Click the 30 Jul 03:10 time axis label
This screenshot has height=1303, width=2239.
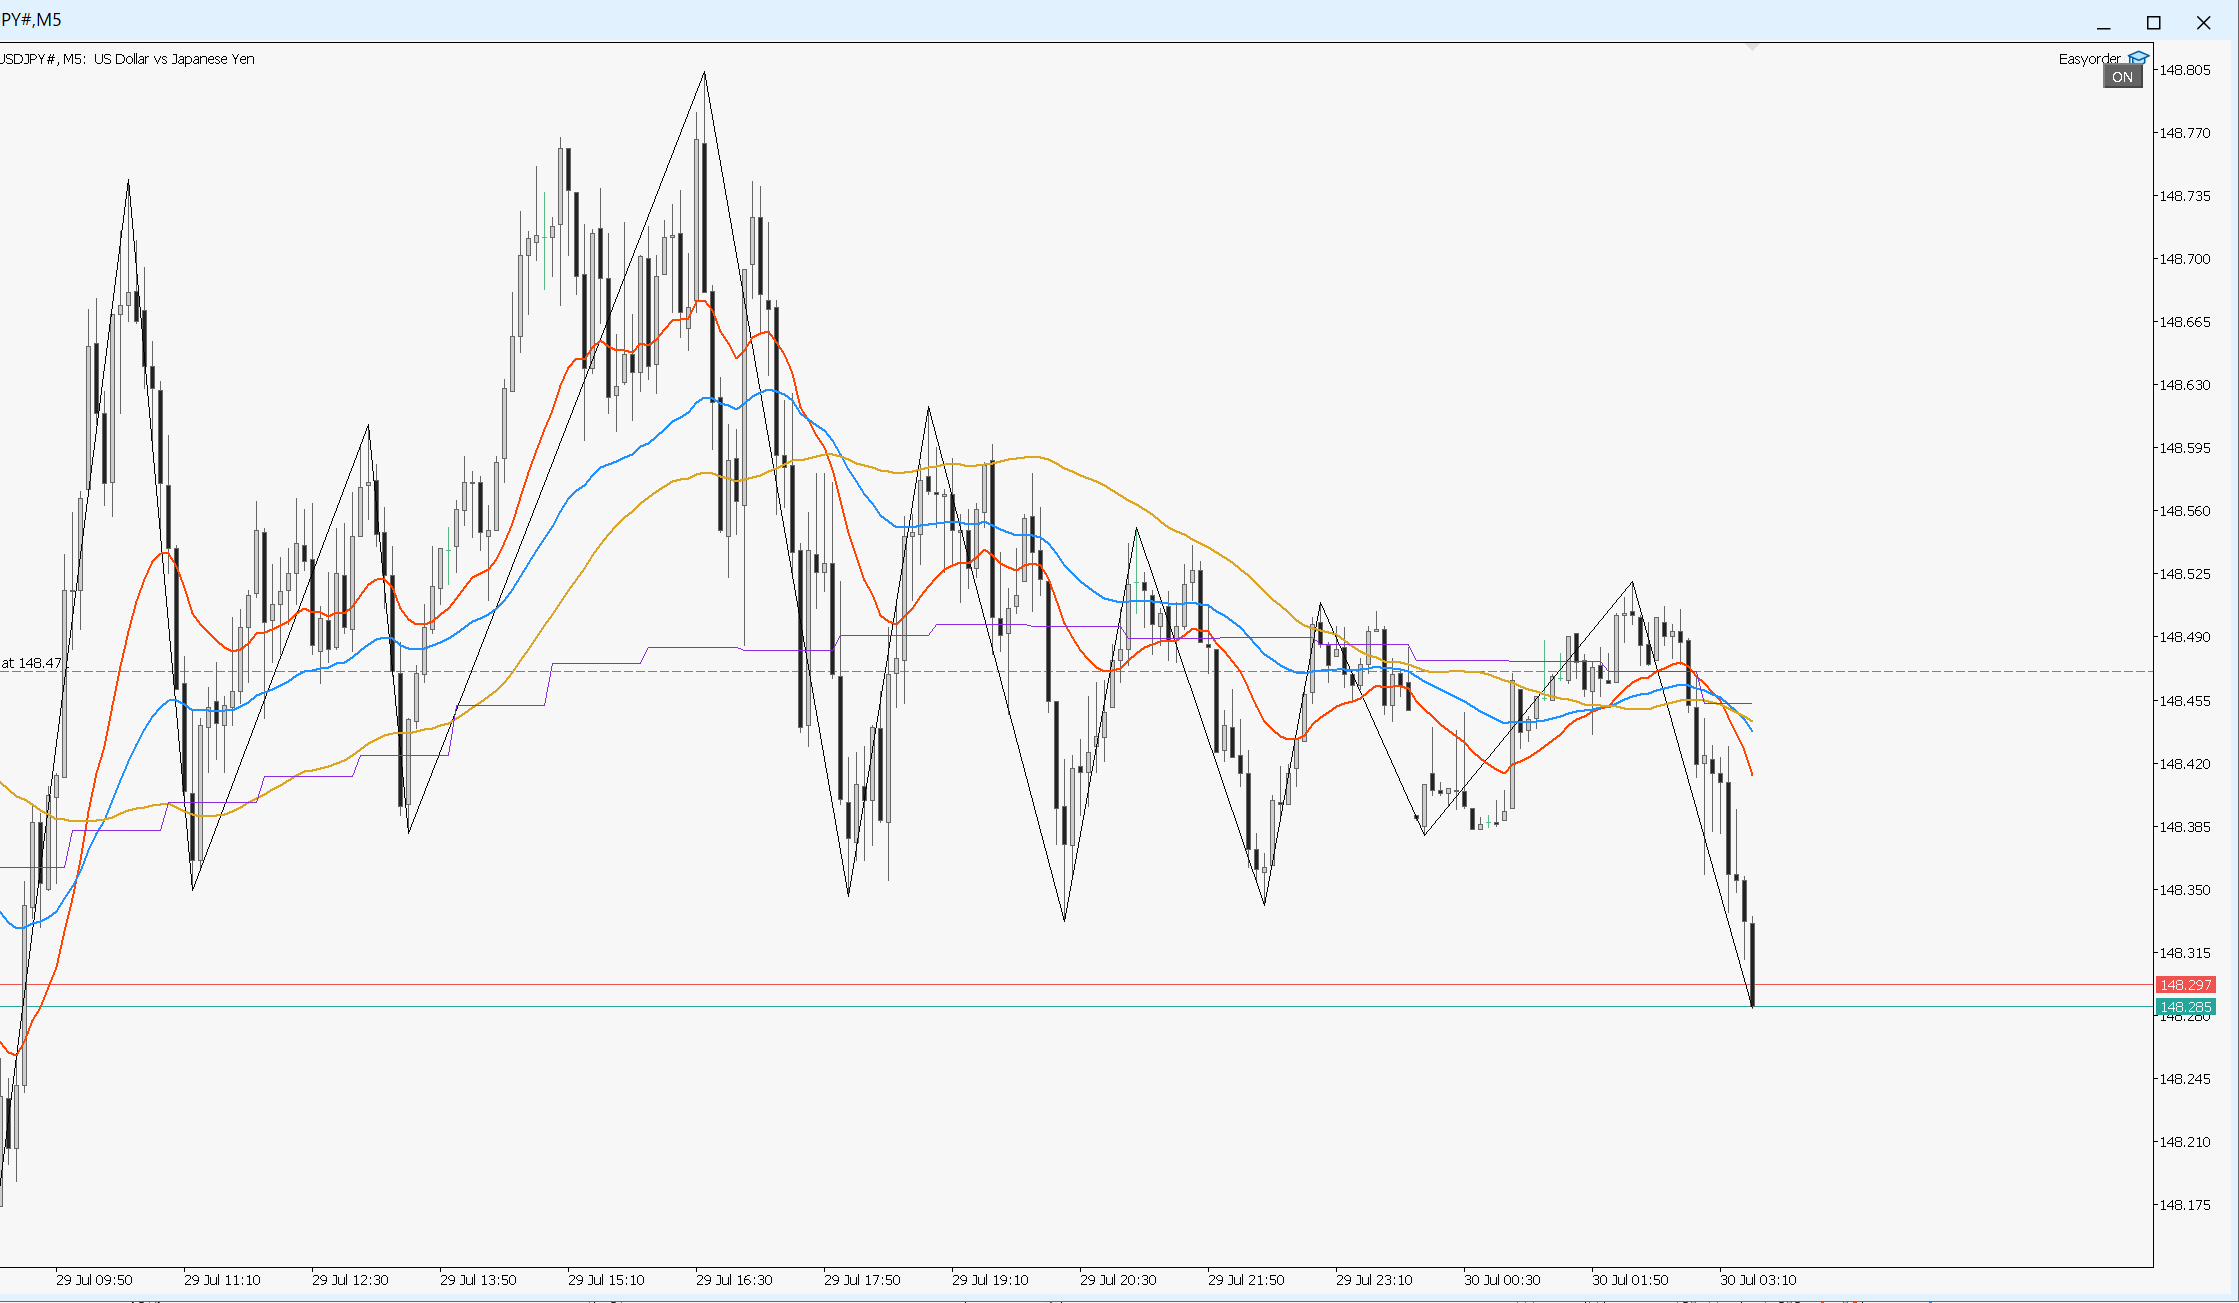pyautogui.click(x=1758, y=1280)
